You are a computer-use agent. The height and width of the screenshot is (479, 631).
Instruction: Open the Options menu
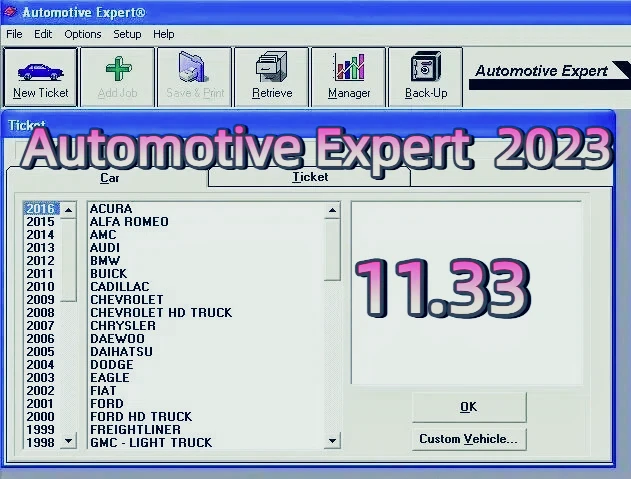point(82,34)
